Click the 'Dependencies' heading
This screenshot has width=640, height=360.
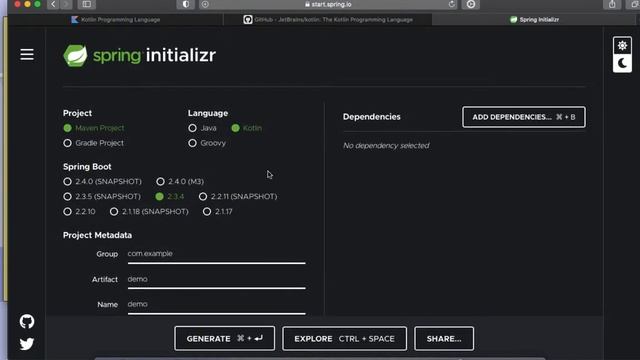tap(371, 117)
